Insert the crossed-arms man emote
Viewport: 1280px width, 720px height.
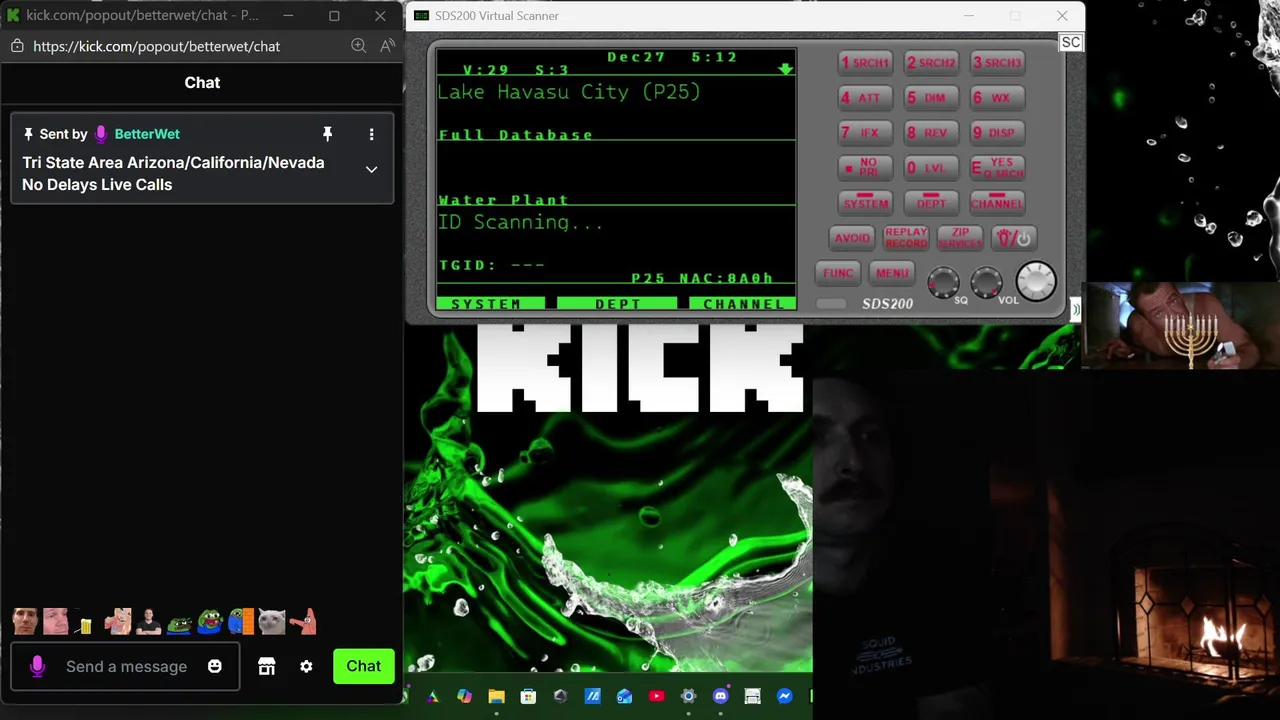pyautogui.click(x=148, y=622)
